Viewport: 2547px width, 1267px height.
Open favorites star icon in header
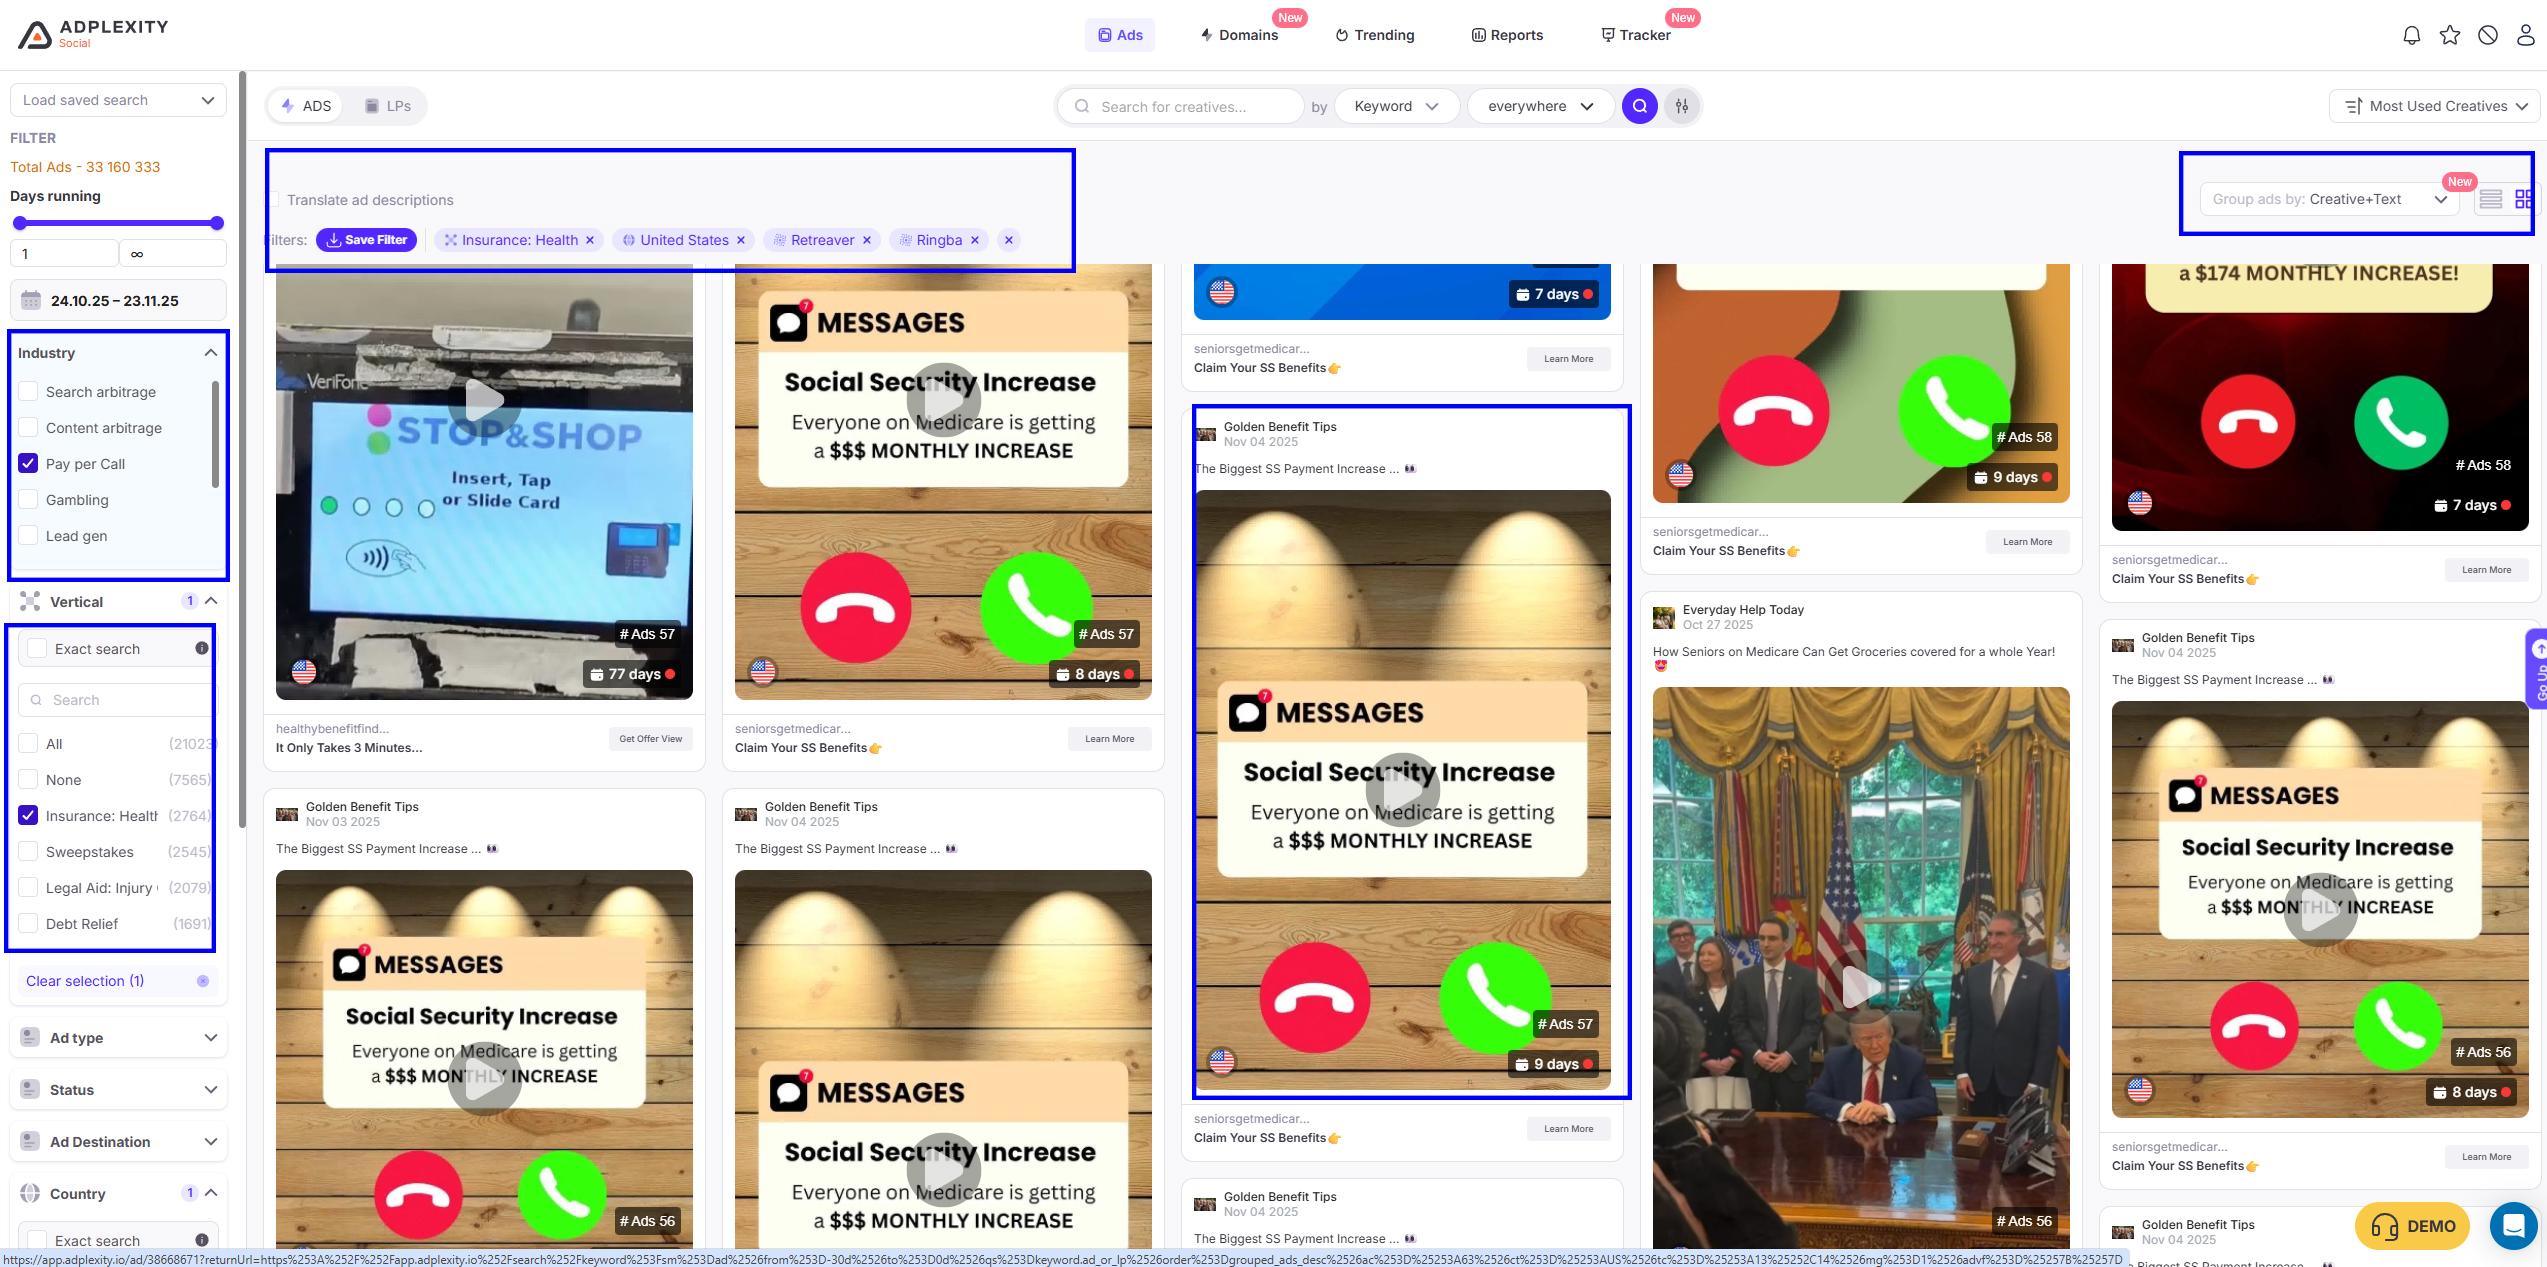(2449, 35)
